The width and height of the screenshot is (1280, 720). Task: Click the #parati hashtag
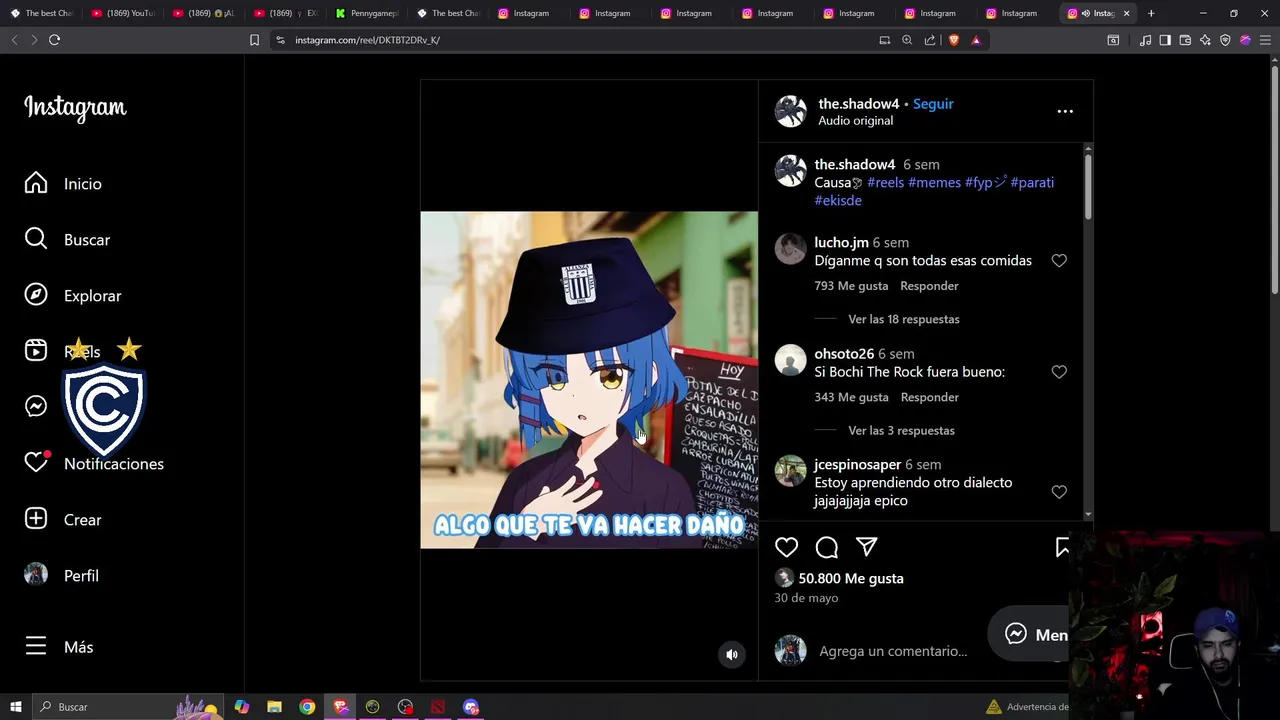tap(1032, 183)
